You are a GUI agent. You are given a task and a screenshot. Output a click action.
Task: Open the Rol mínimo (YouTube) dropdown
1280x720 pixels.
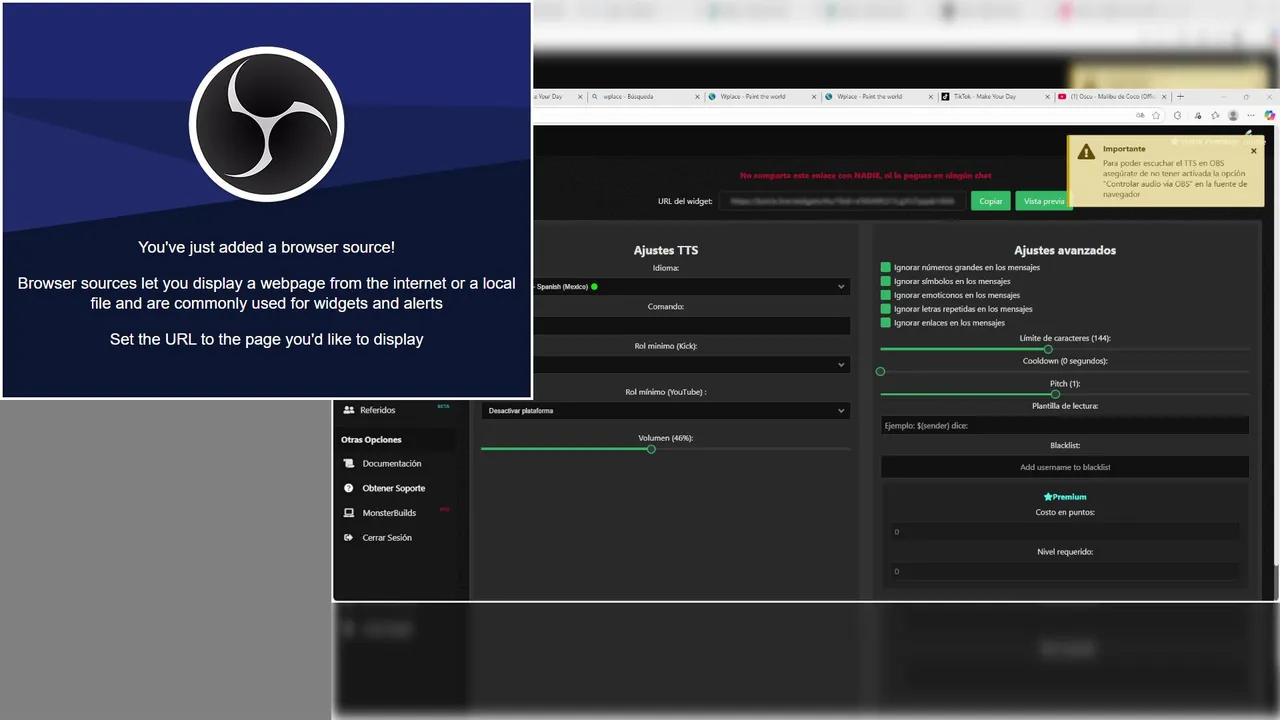tap(665, 411)
